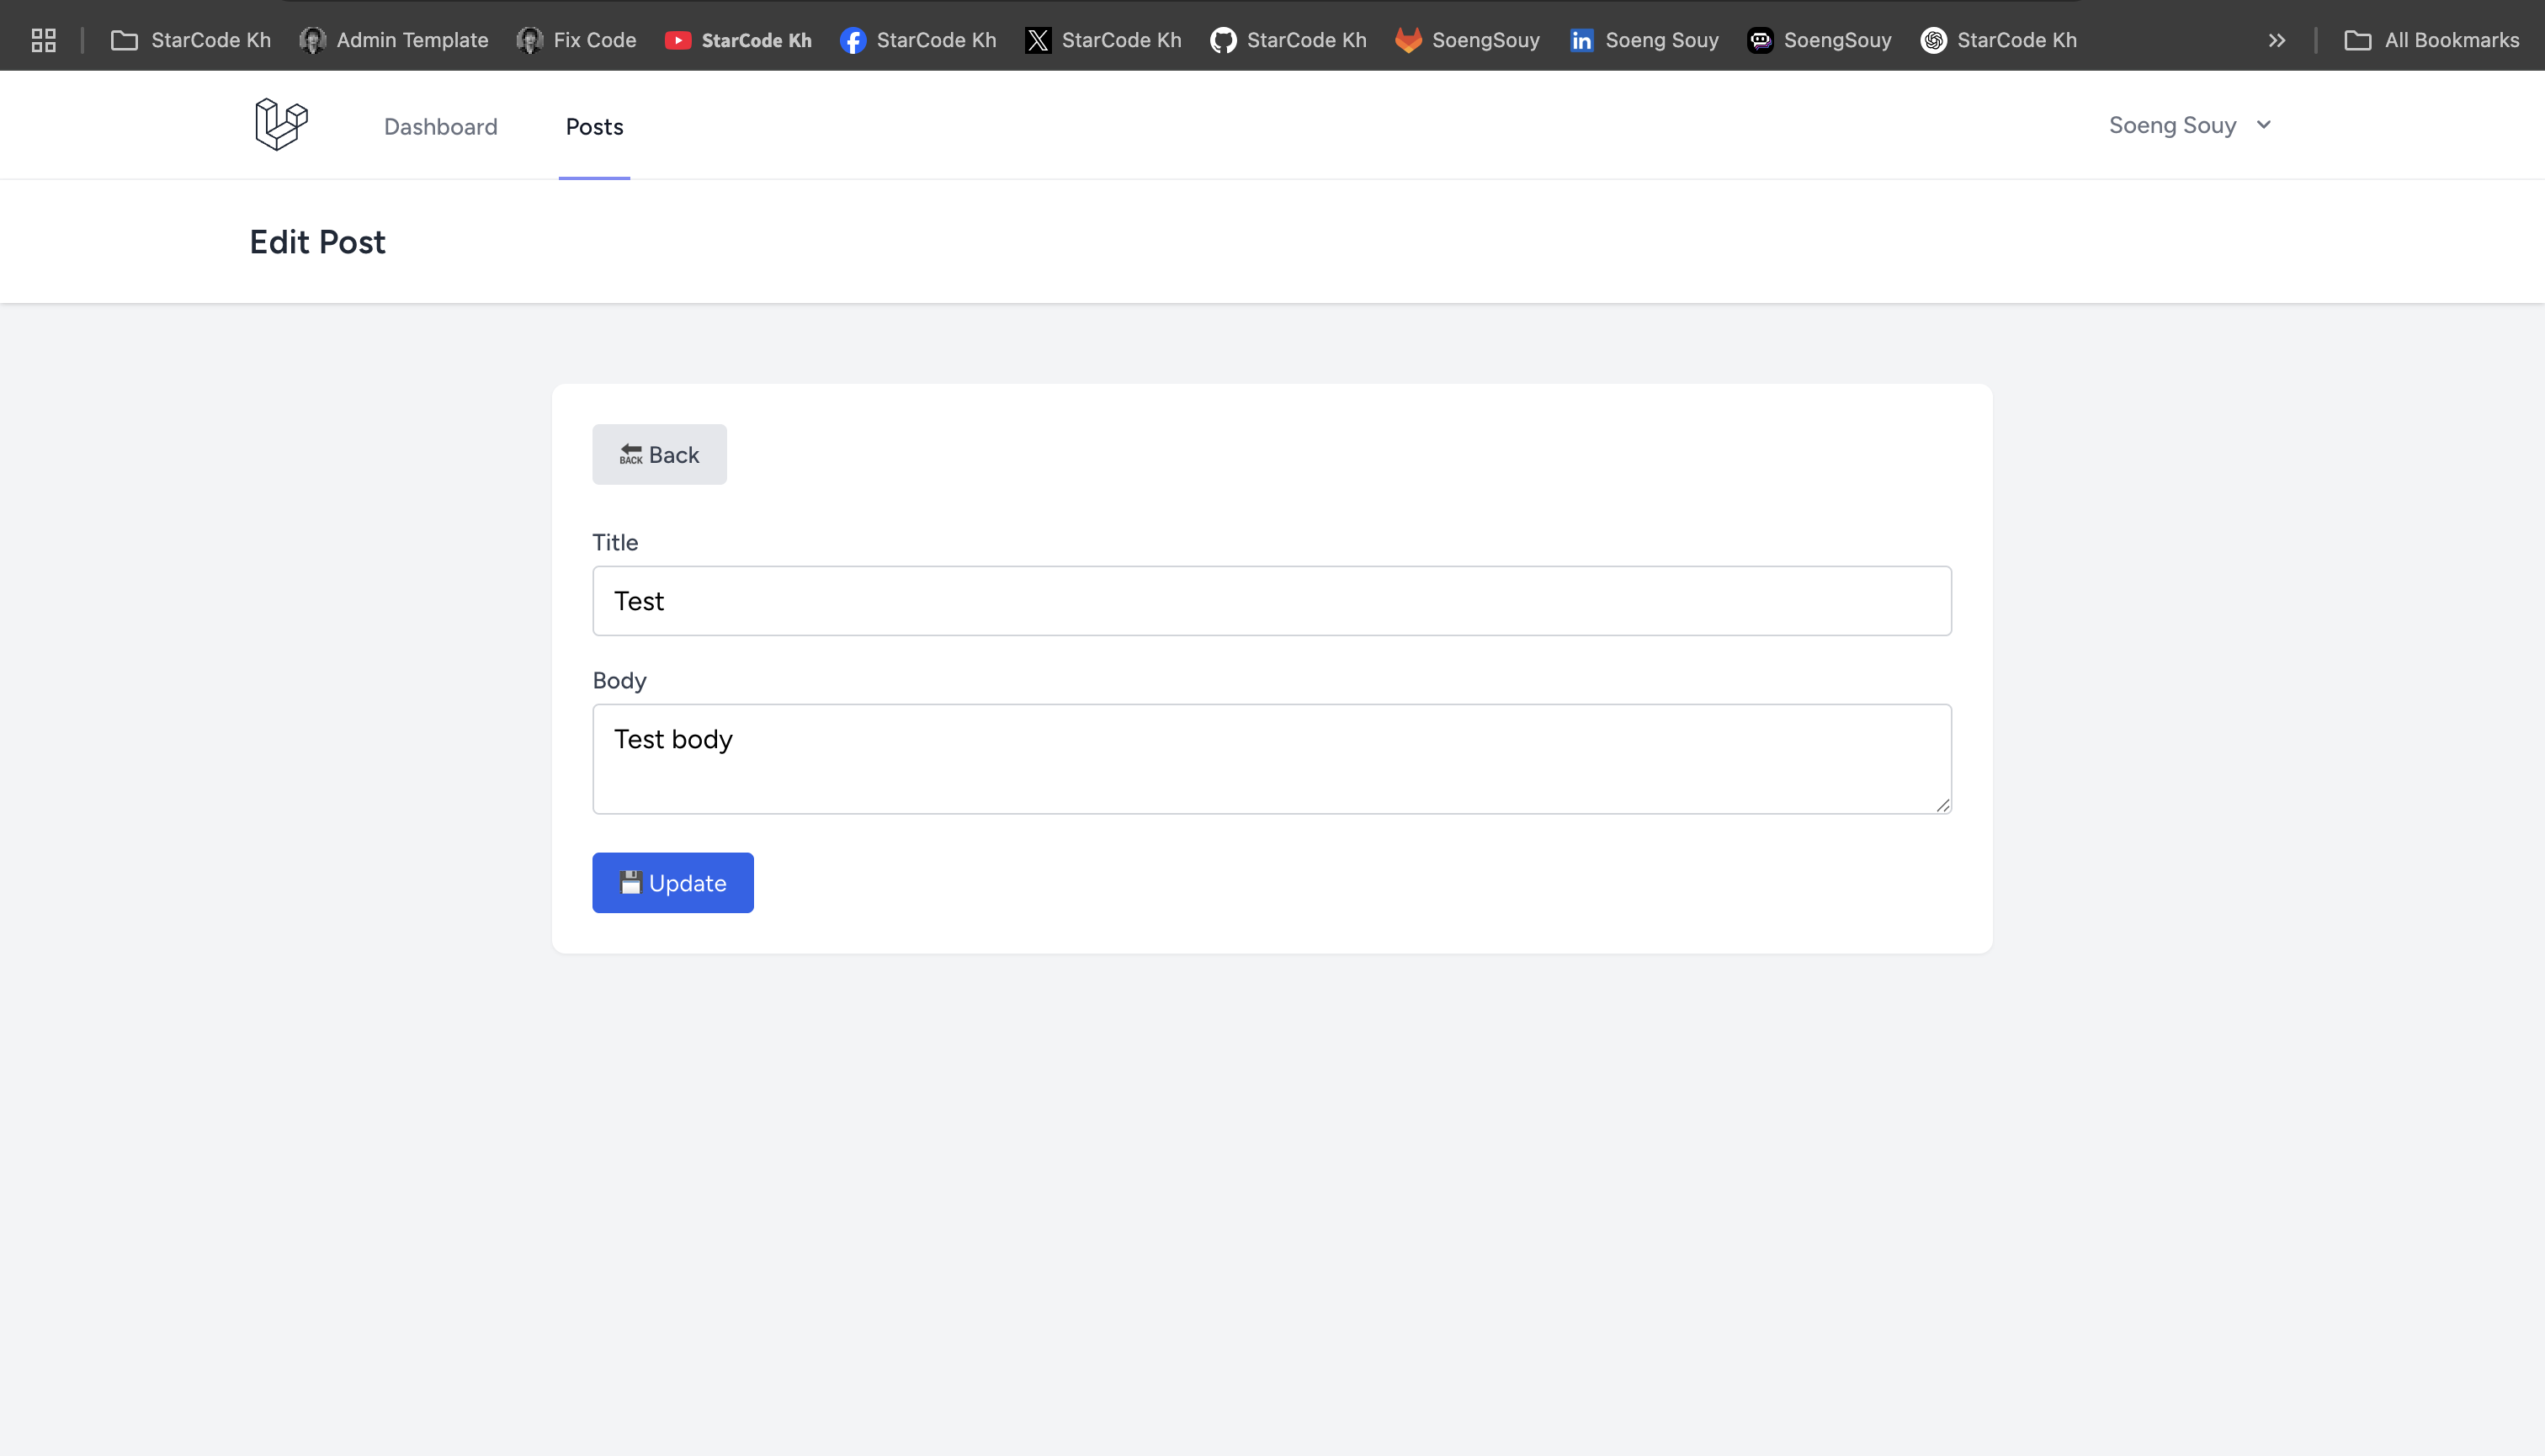This screenshot has width=2545, height=1456.
Task: Open the X StarCode Kh bookmark
Action: pyautogui.click(x=1102, y=40)
